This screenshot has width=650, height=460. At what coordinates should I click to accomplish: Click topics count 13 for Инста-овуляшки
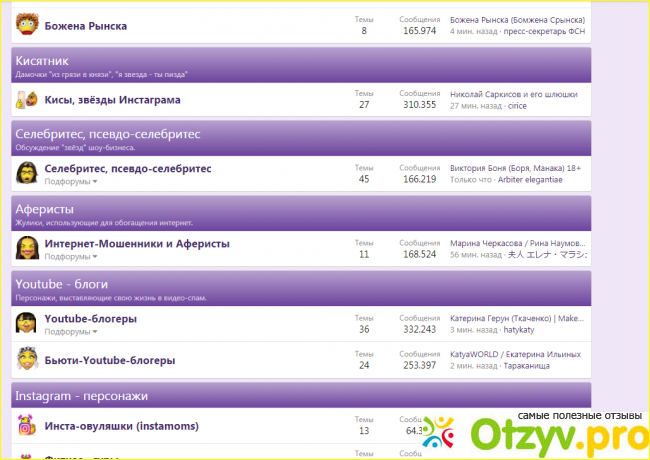[364, 431]
